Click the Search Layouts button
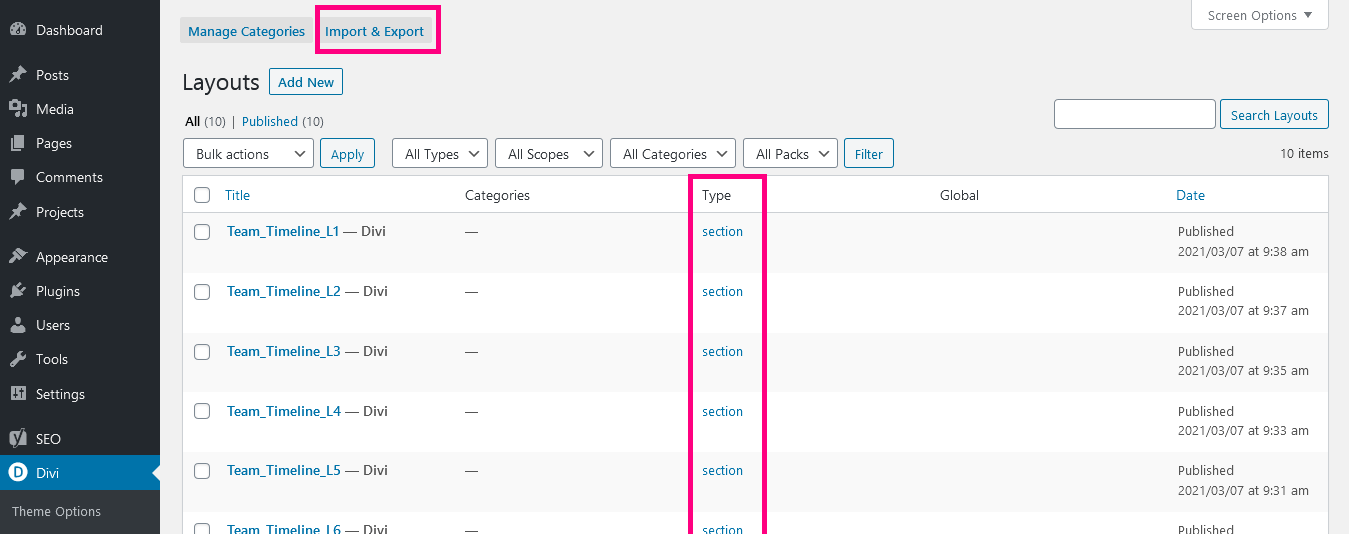 [1274, 115]
